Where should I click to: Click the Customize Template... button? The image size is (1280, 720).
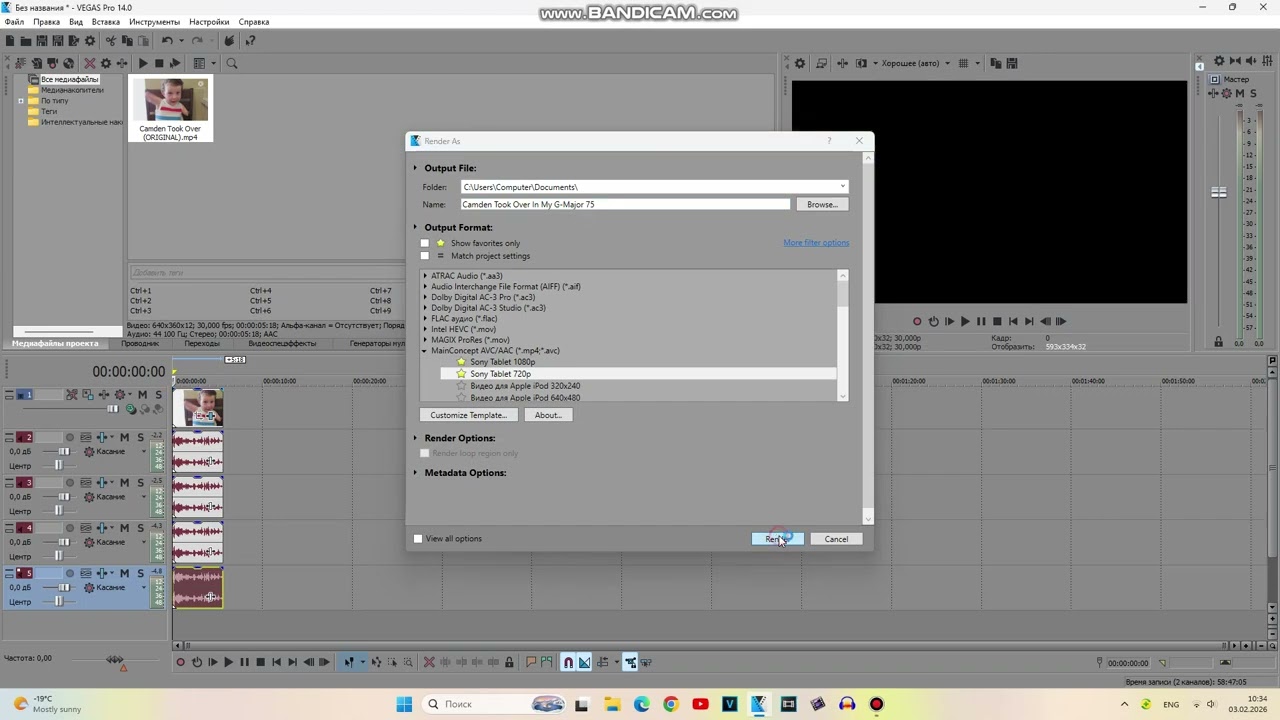(468, 415)
